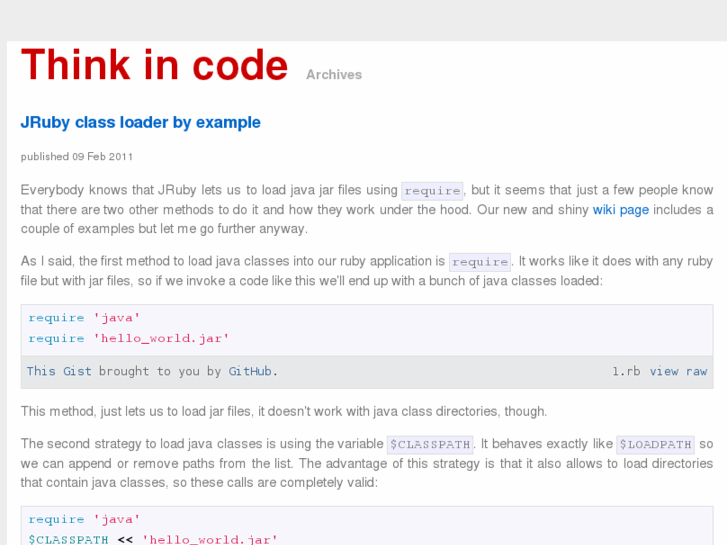Click inline "require" code in the first paragraph
Screen dimensions: 727x545
(432, 191)
